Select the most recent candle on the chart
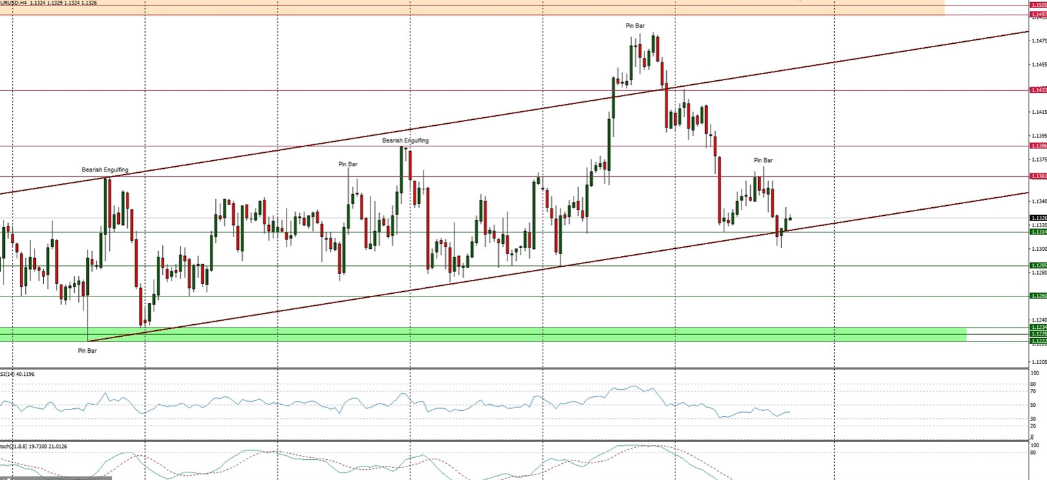 pos(791,219)
